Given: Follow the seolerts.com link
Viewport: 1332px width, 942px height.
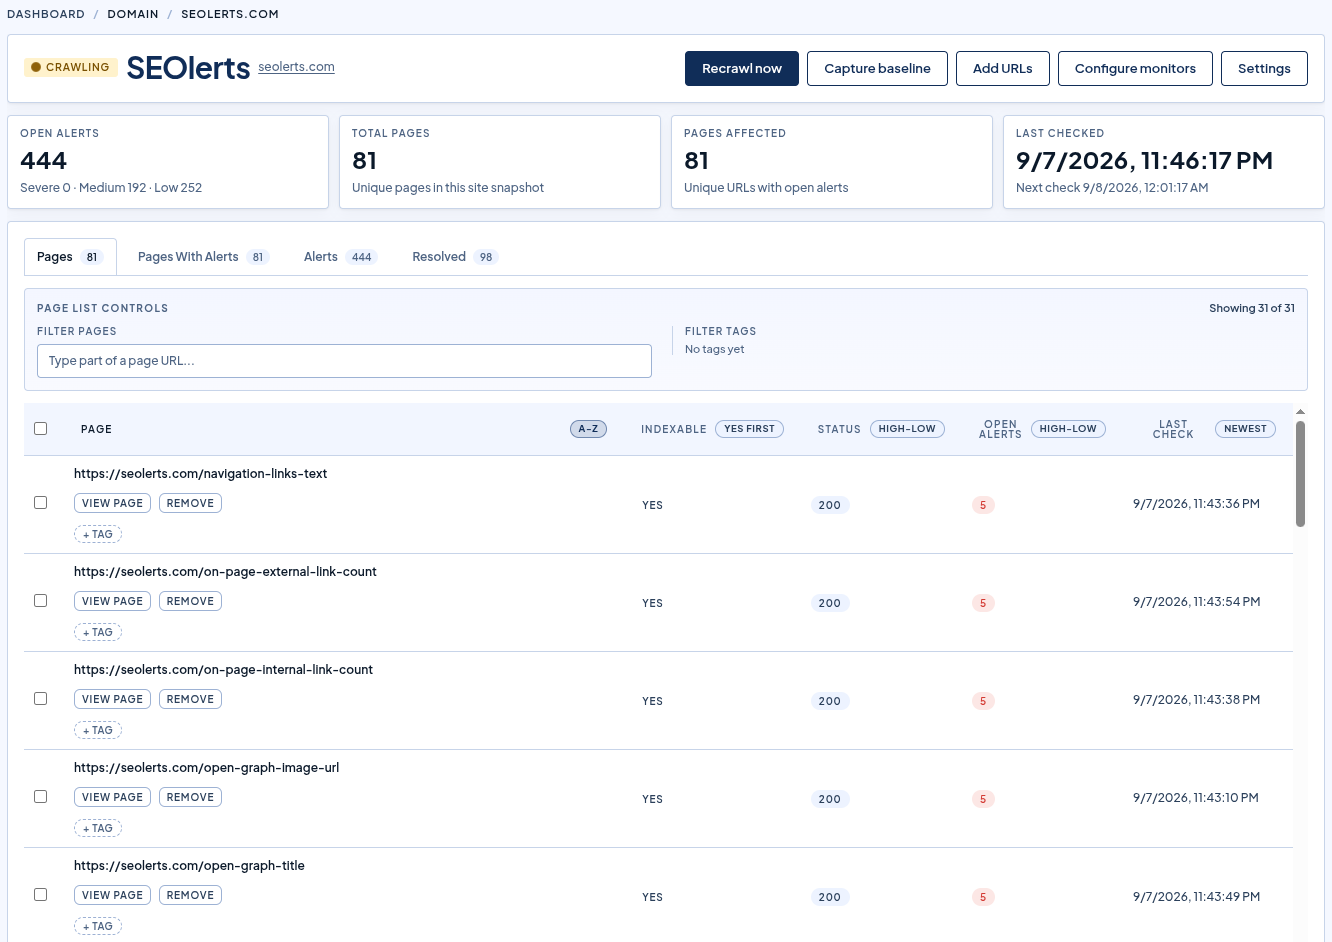Looking at the screenshot, I should (296, 67).
